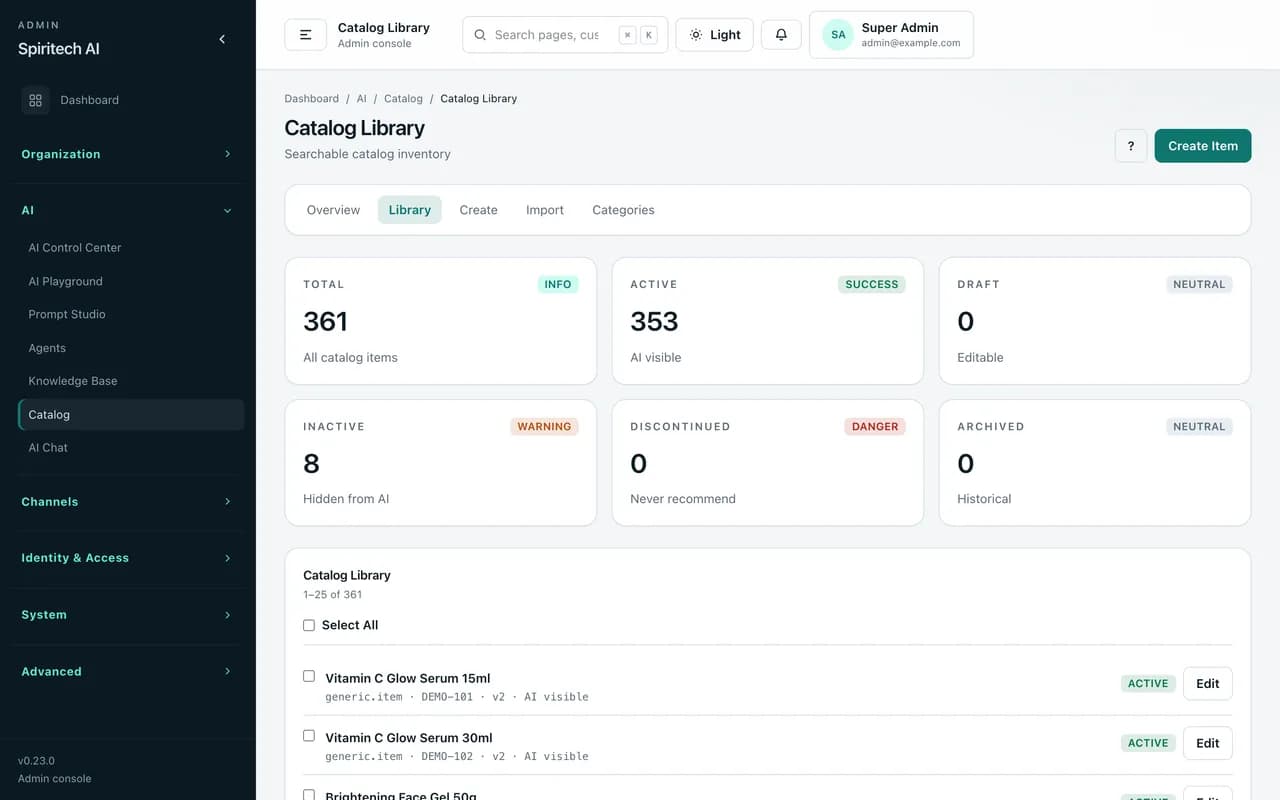The width and height of the screenshot is (1280, 800).
Task: Click 'Vitamin C Glow Serum 30ml' item name
Action: [x=409, y=738]
